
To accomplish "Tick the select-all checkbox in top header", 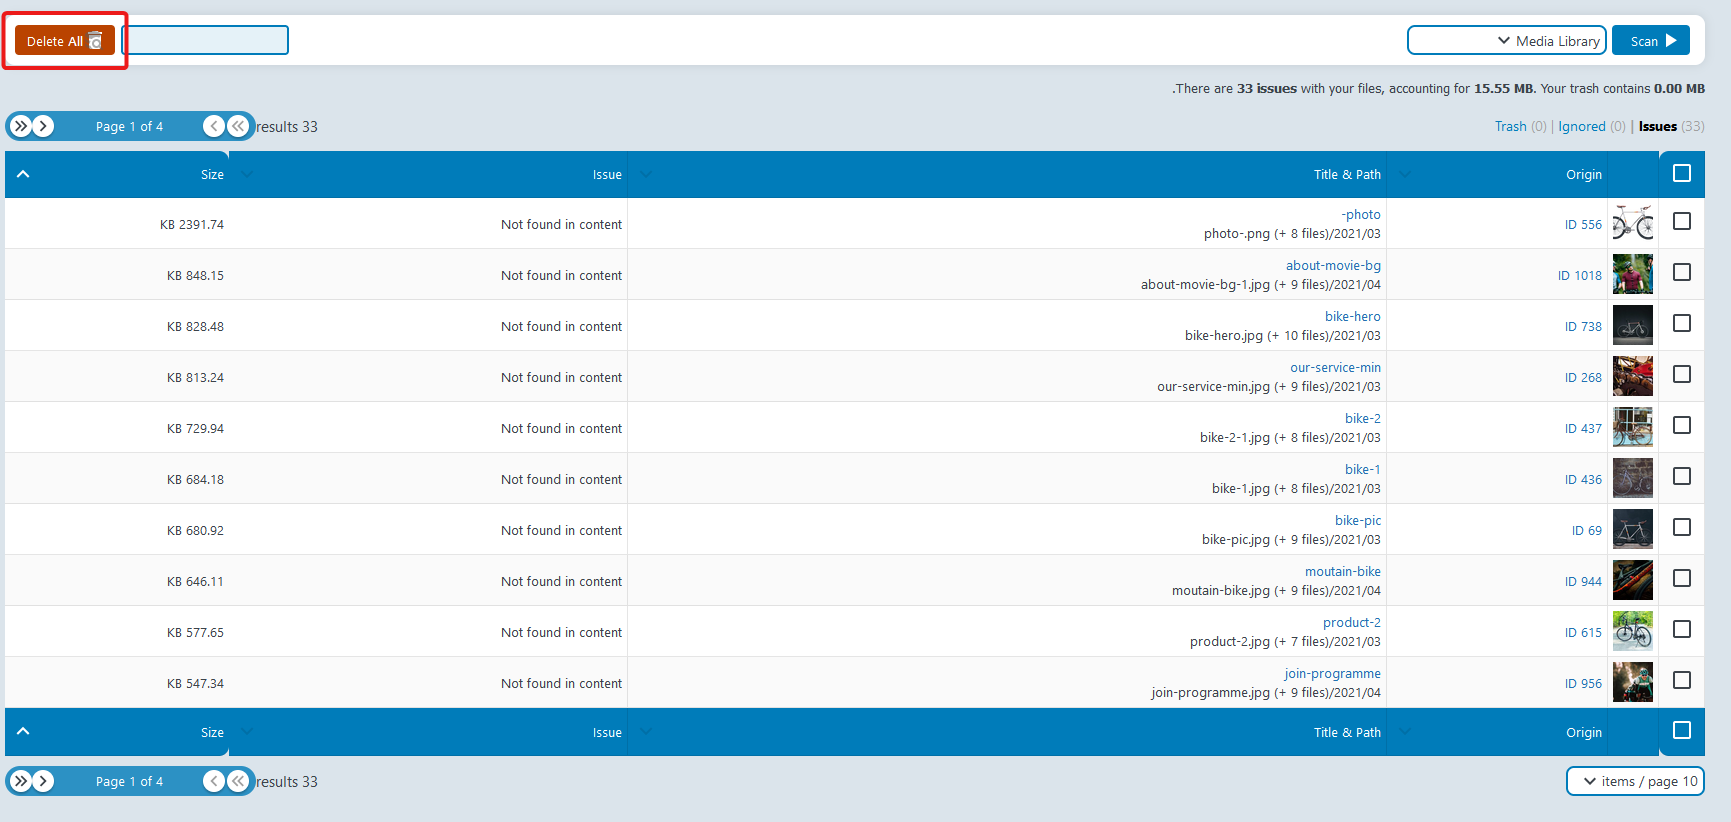I will pos(1682,173).
